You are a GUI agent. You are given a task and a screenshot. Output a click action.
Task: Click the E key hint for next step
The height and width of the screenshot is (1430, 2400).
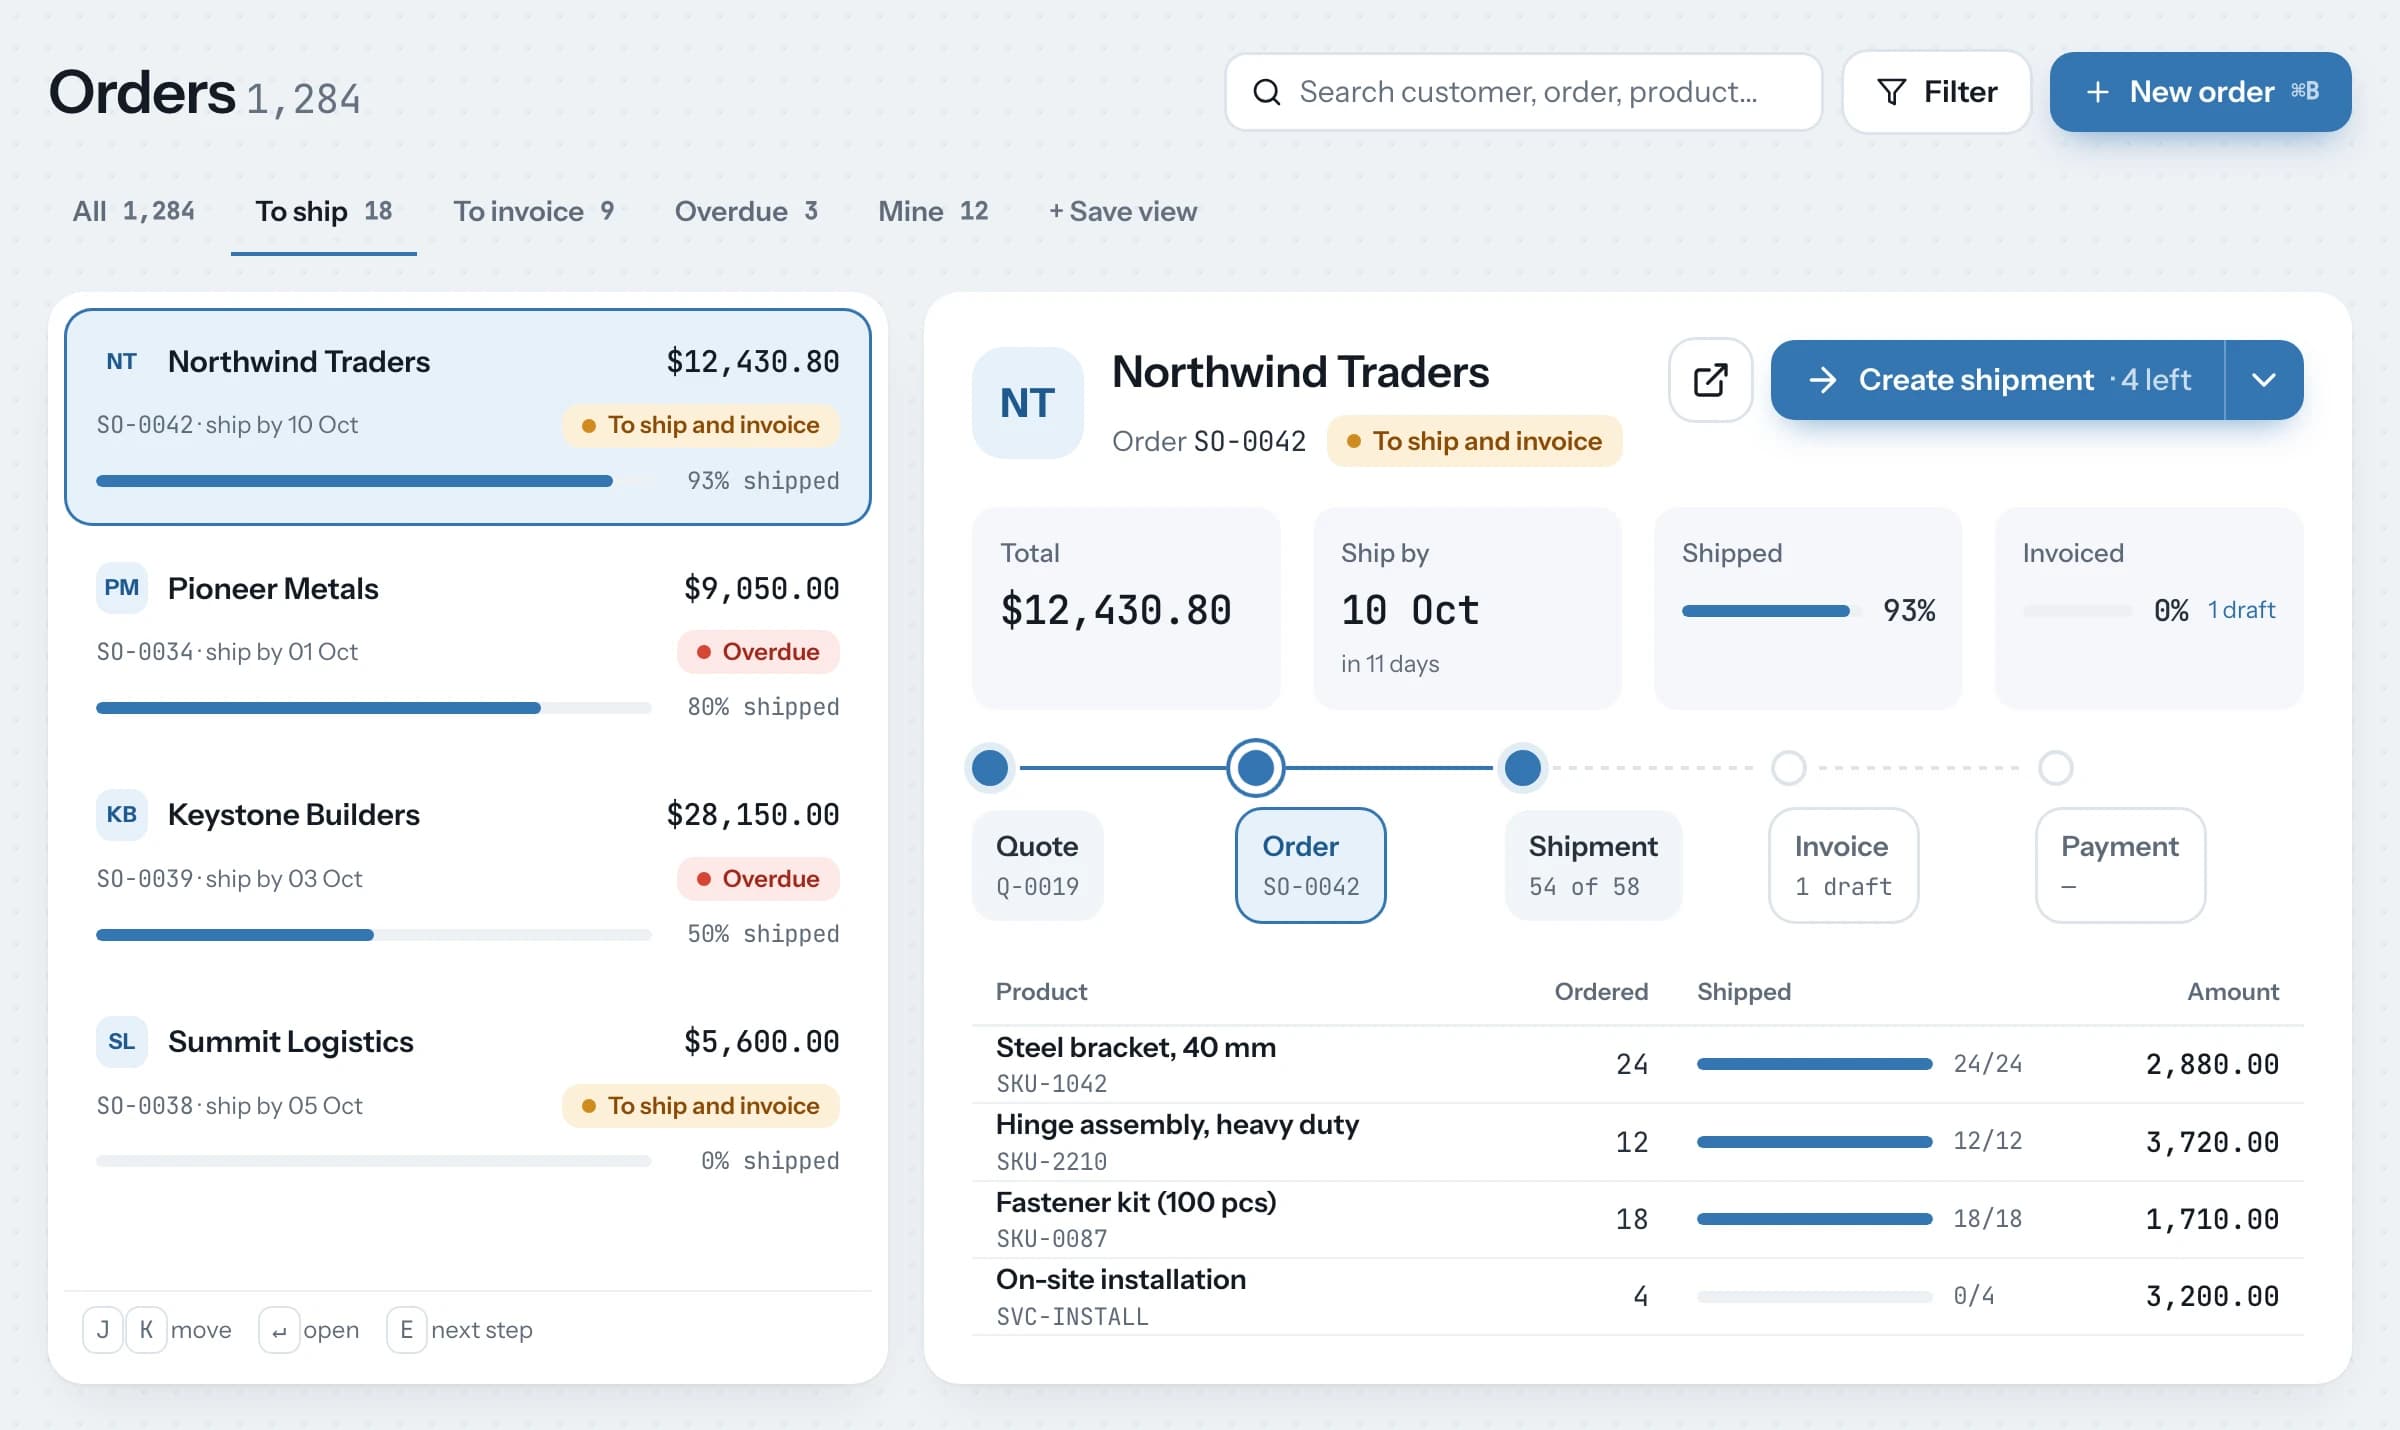(406, 1330)
